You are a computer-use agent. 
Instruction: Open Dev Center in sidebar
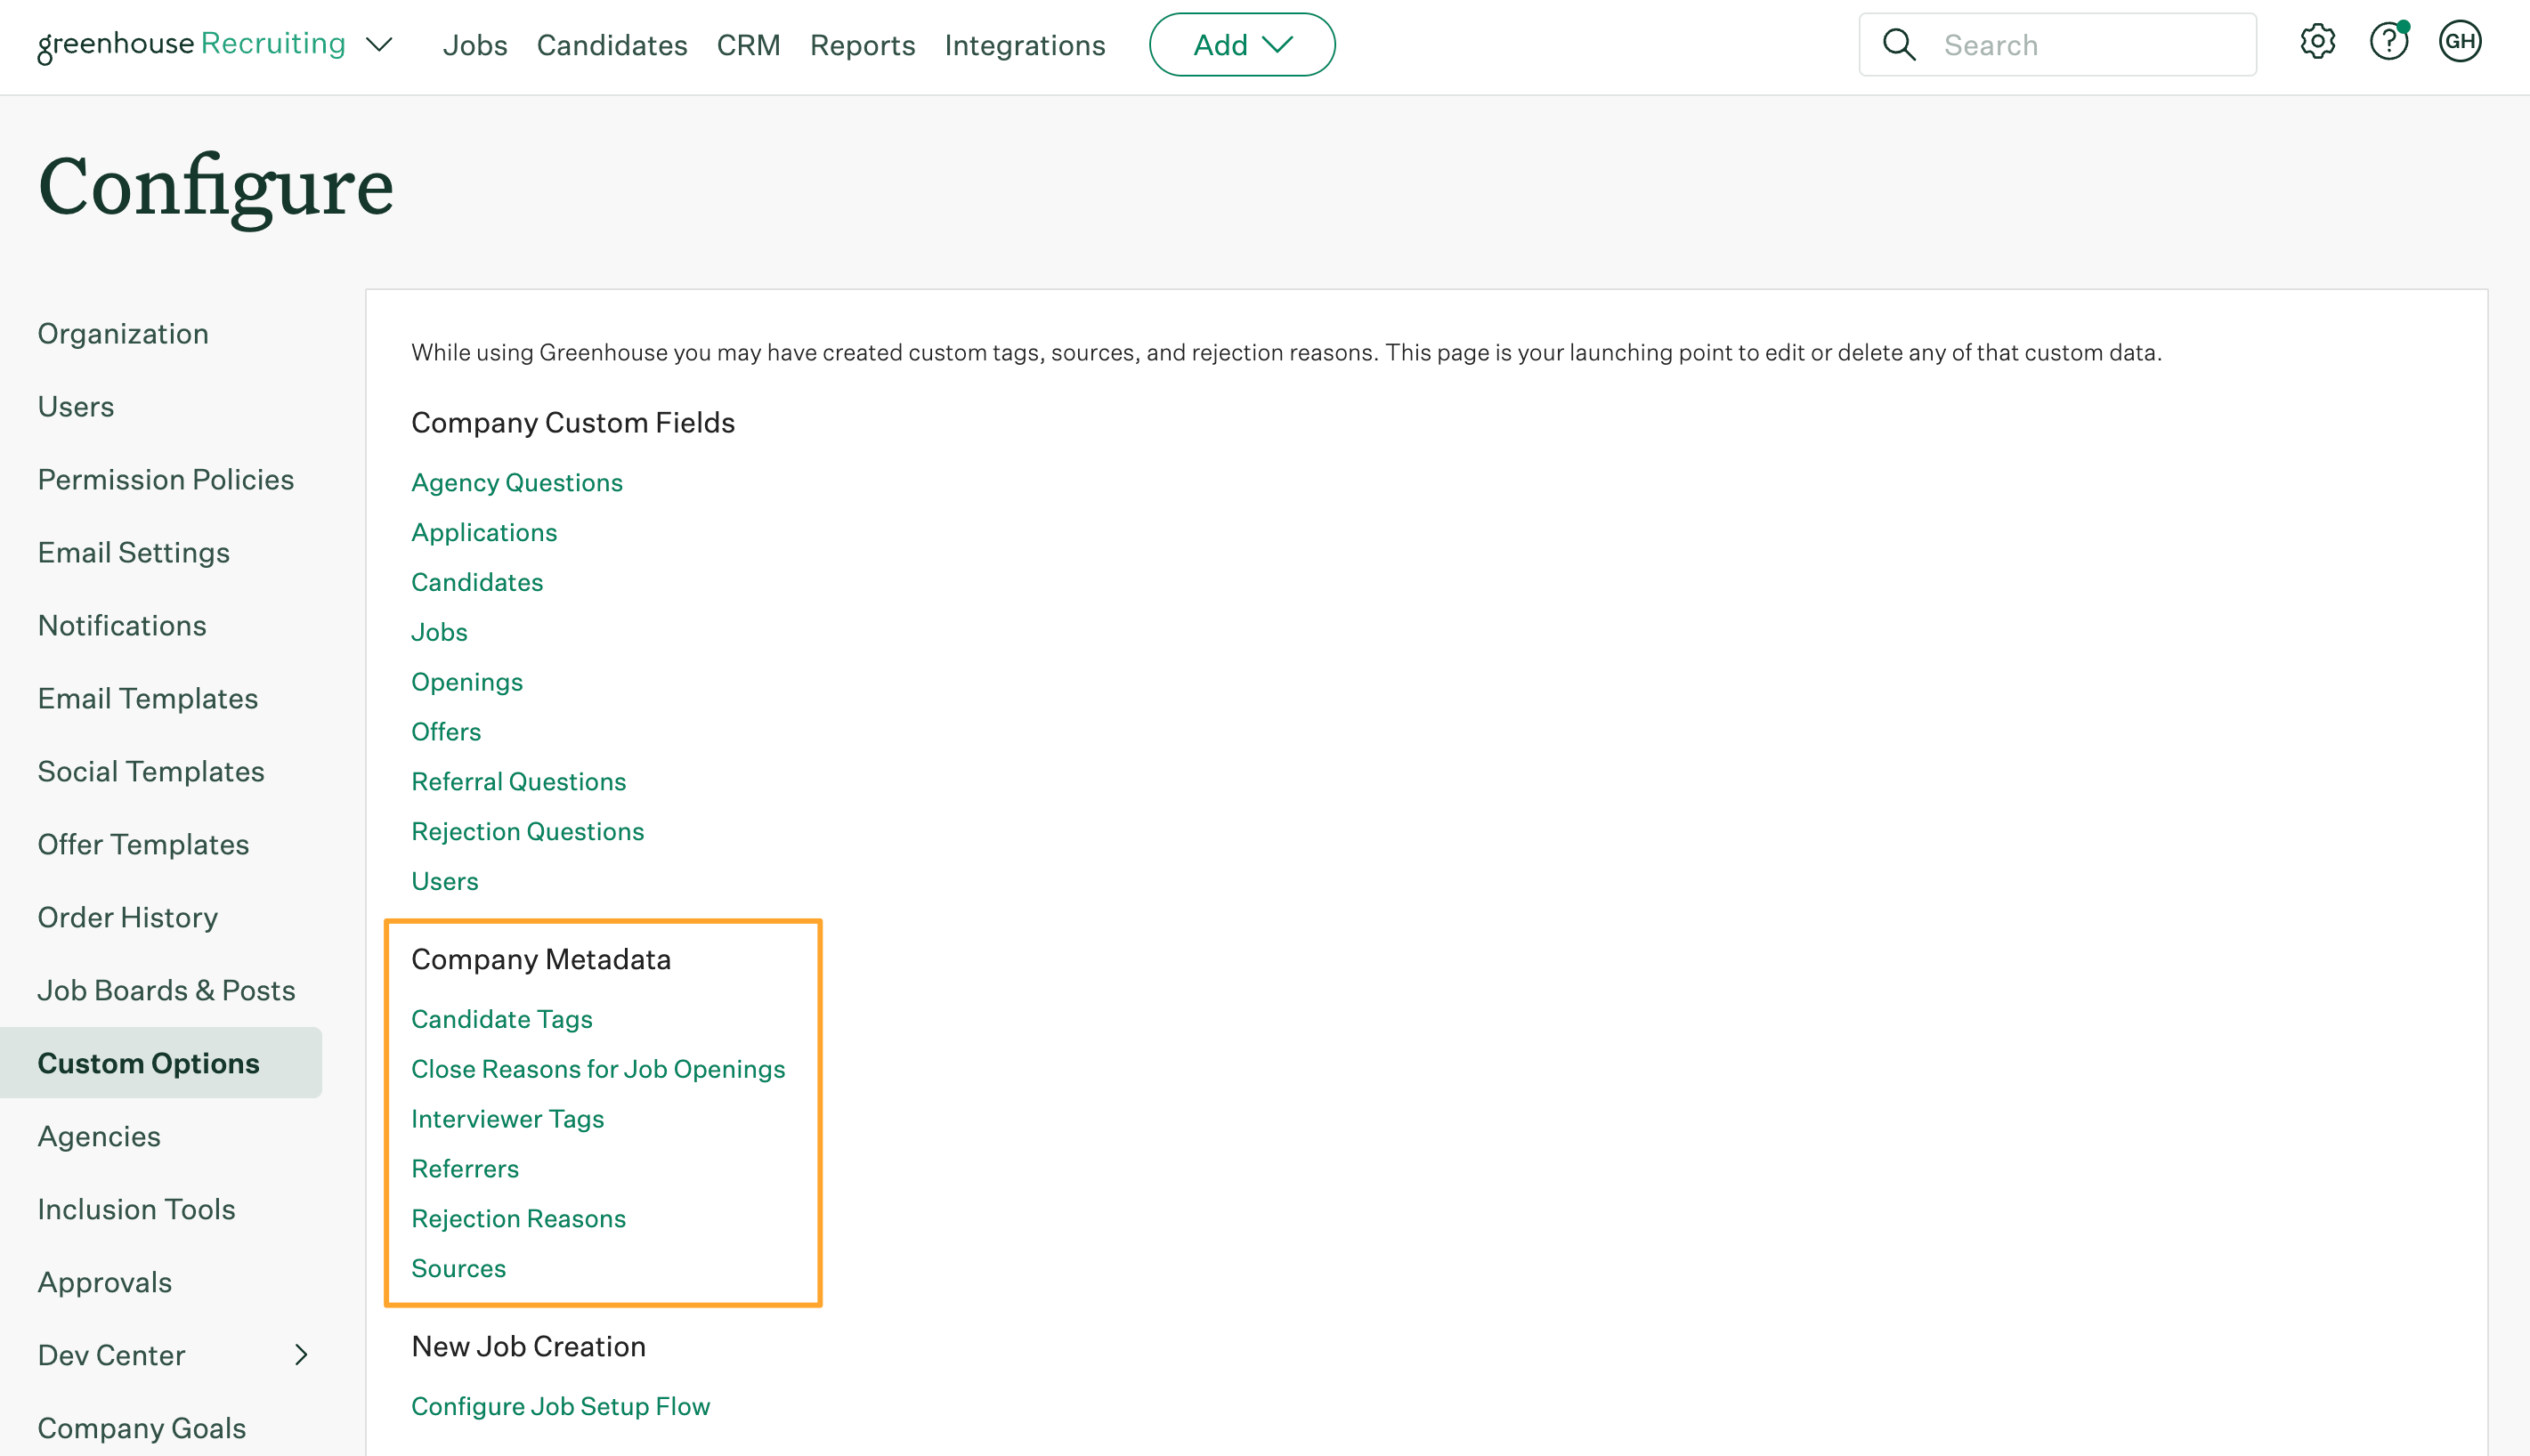click(x=112, y=1356)
